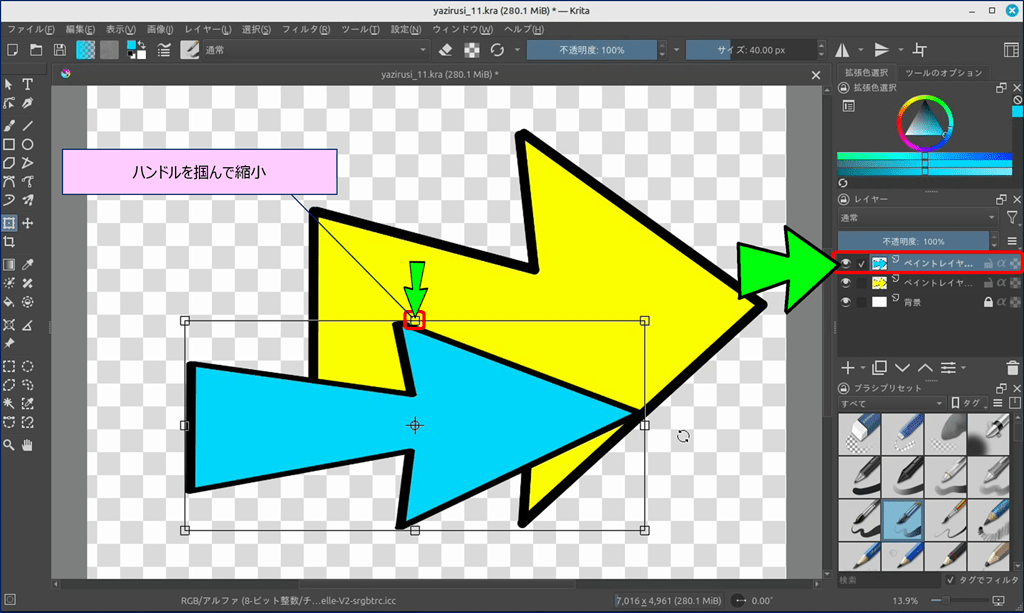
Task: Click the add new layer plus button
Action: point(848,368)
